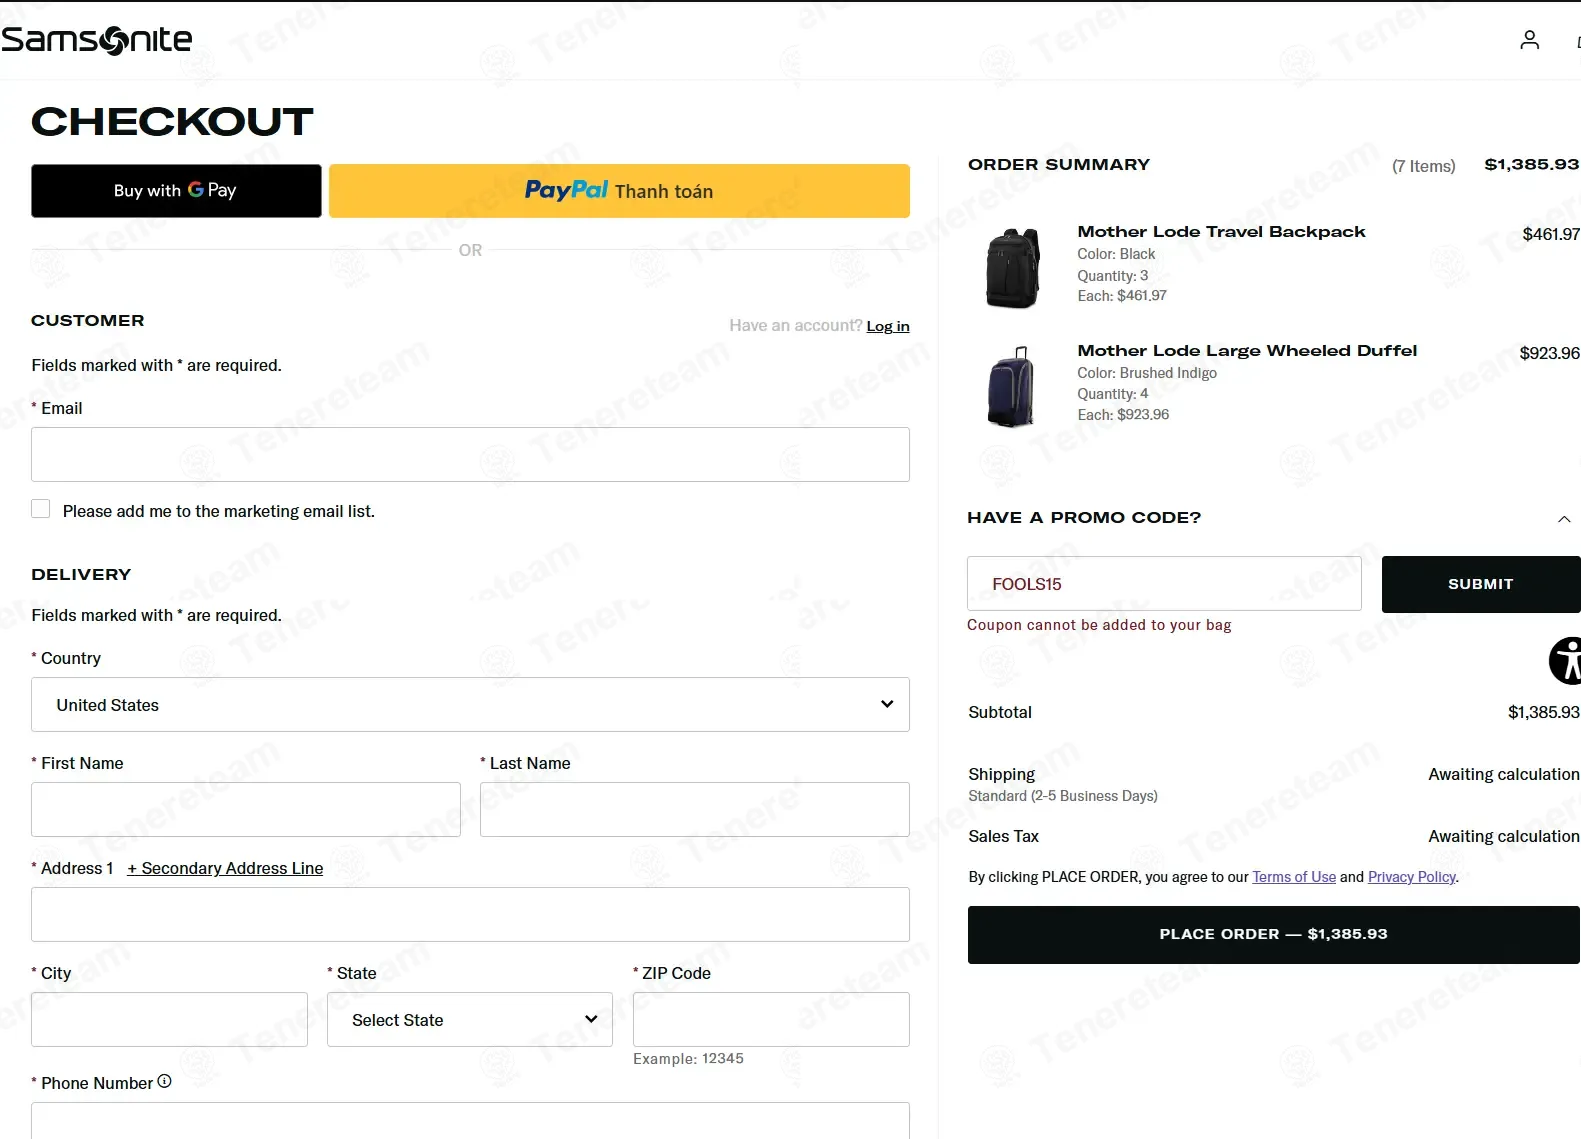The image size is (1581, 1139).
Task: Click the Place Order button
Action: tap(1273, 935)
